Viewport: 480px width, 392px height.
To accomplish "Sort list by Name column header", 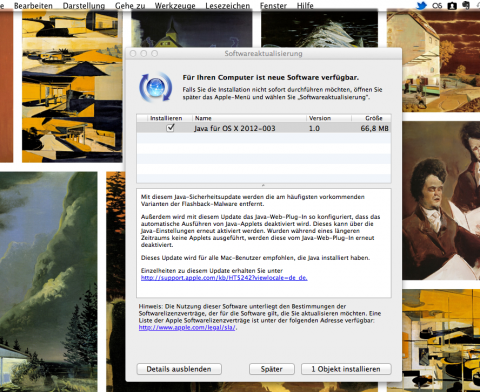I will coord(249,118).
